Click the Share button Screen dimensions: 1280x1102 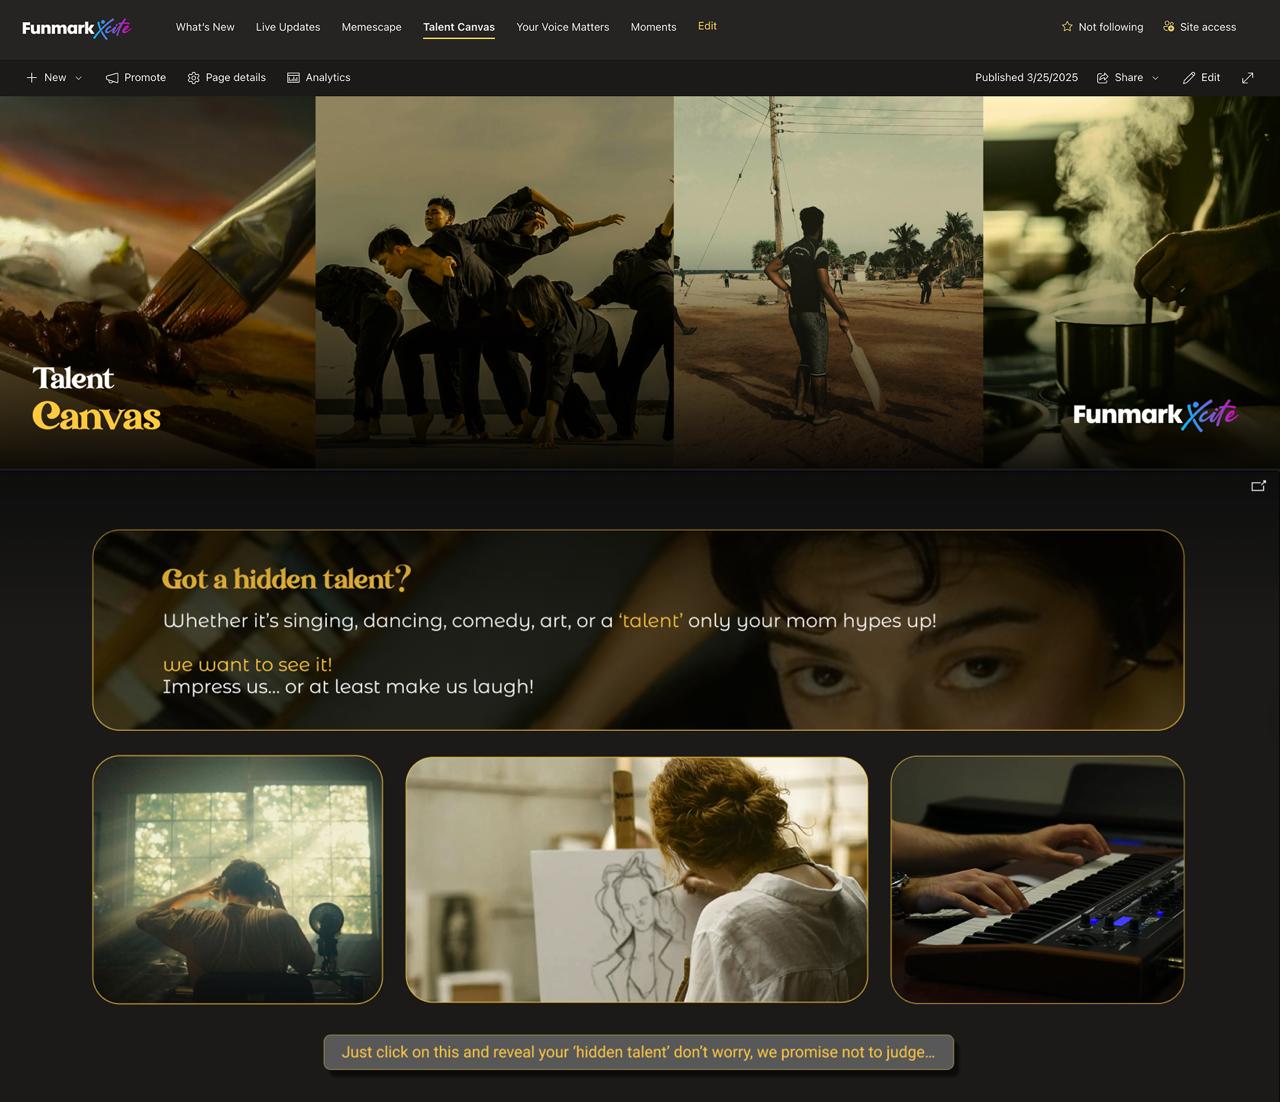[x=1120, y=77]
